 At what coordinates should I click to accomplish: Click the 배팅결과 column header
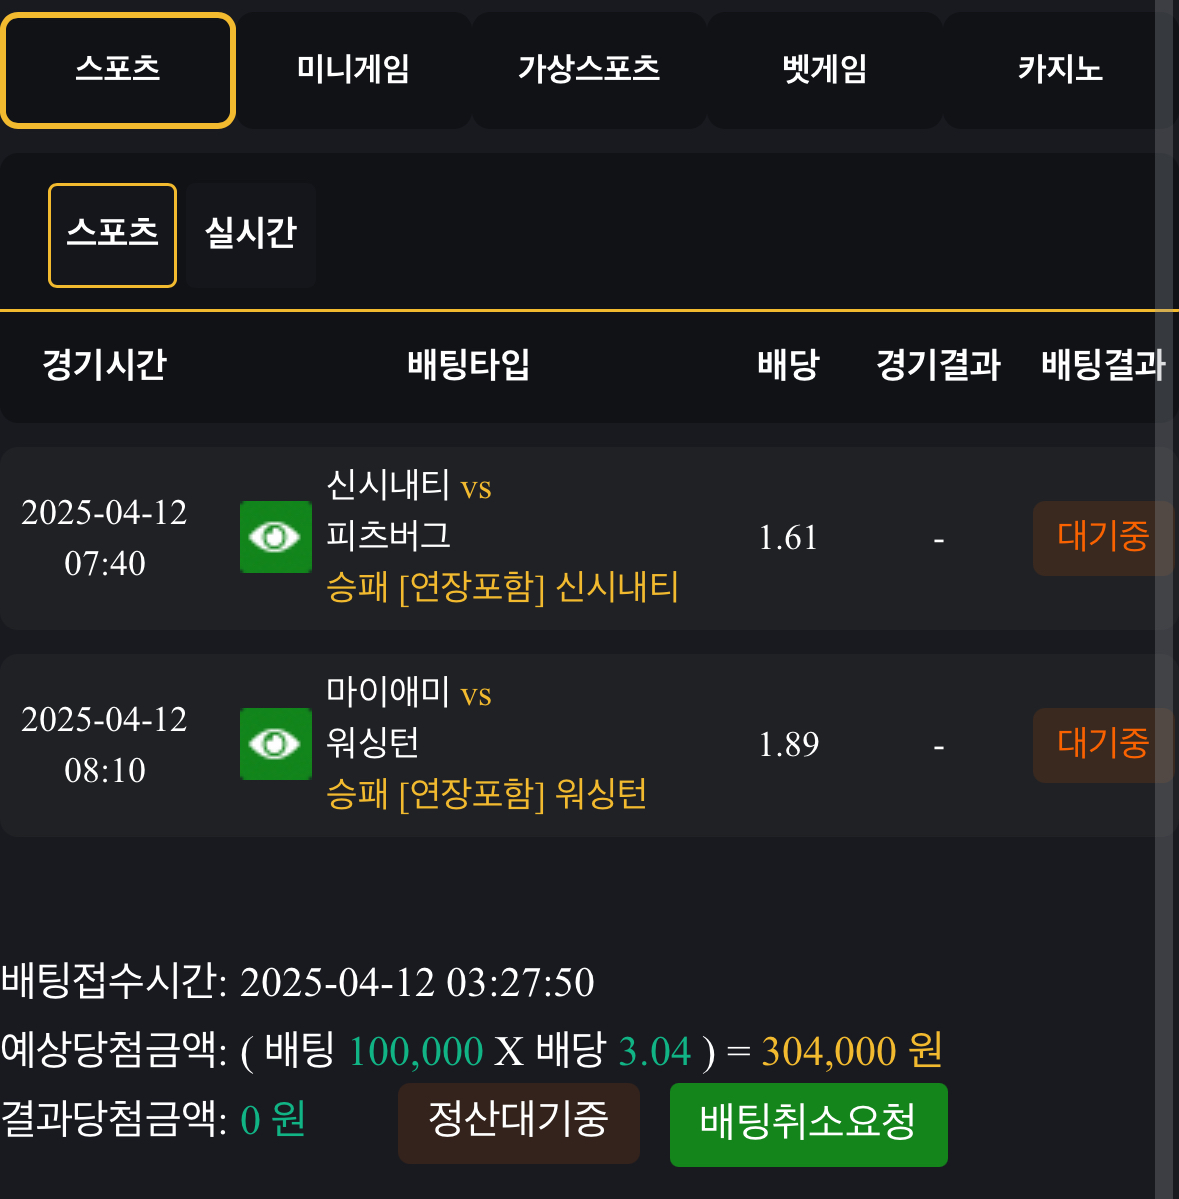pyautogui.click(x=1102, y=365)
